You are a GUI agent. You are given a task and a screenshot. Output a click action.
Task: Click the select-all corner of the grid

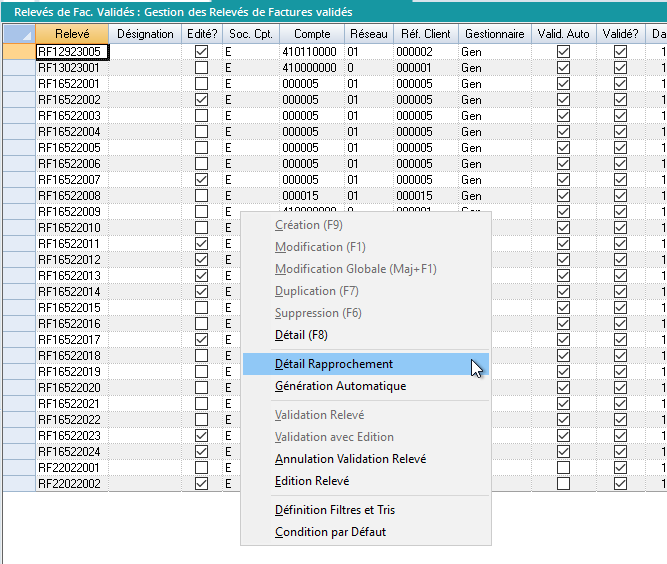click(17, 34)
